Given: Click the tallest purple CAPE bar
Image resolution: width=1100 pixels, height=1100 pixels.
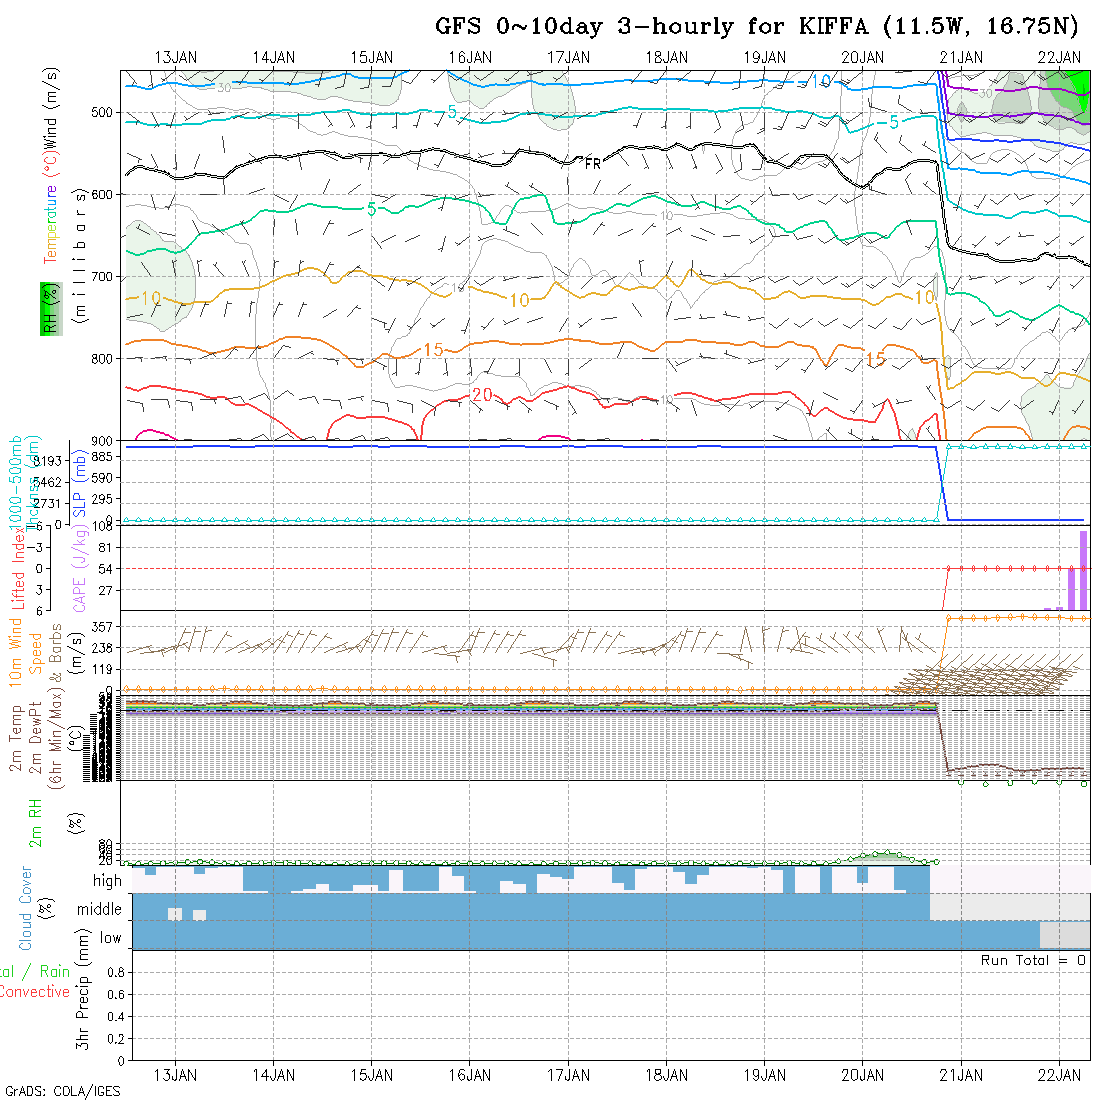Looking at the screenshot, I should tap(1083, 569).
